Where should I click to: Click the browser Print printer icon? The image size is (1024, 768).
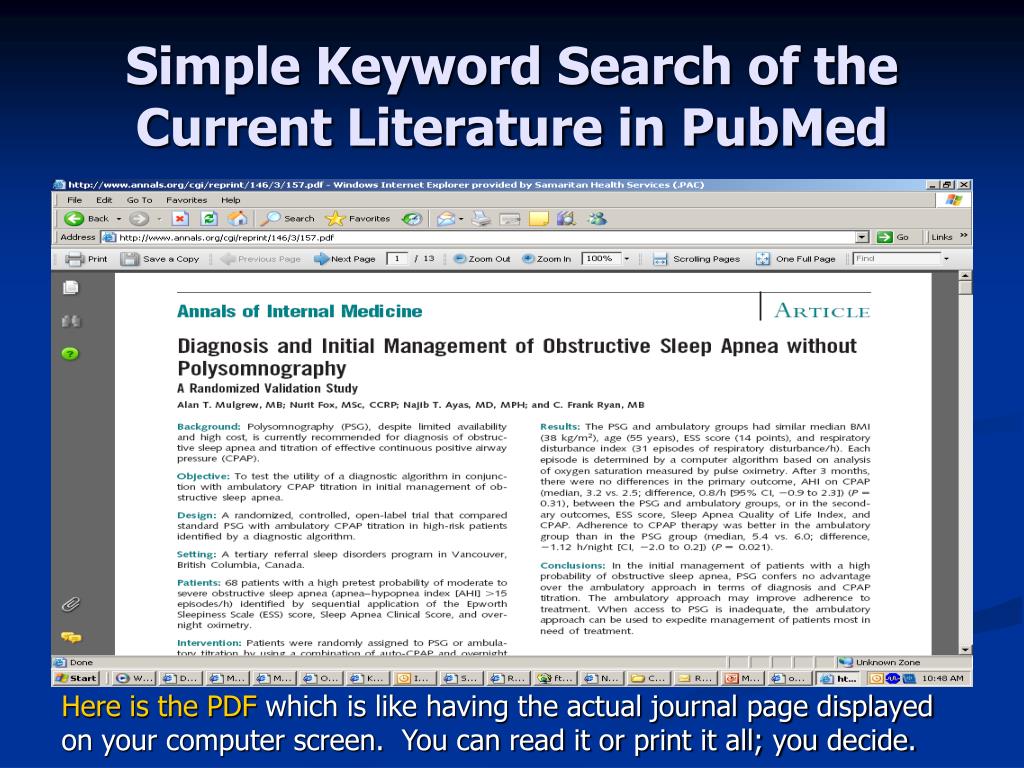tap(481, 219)
